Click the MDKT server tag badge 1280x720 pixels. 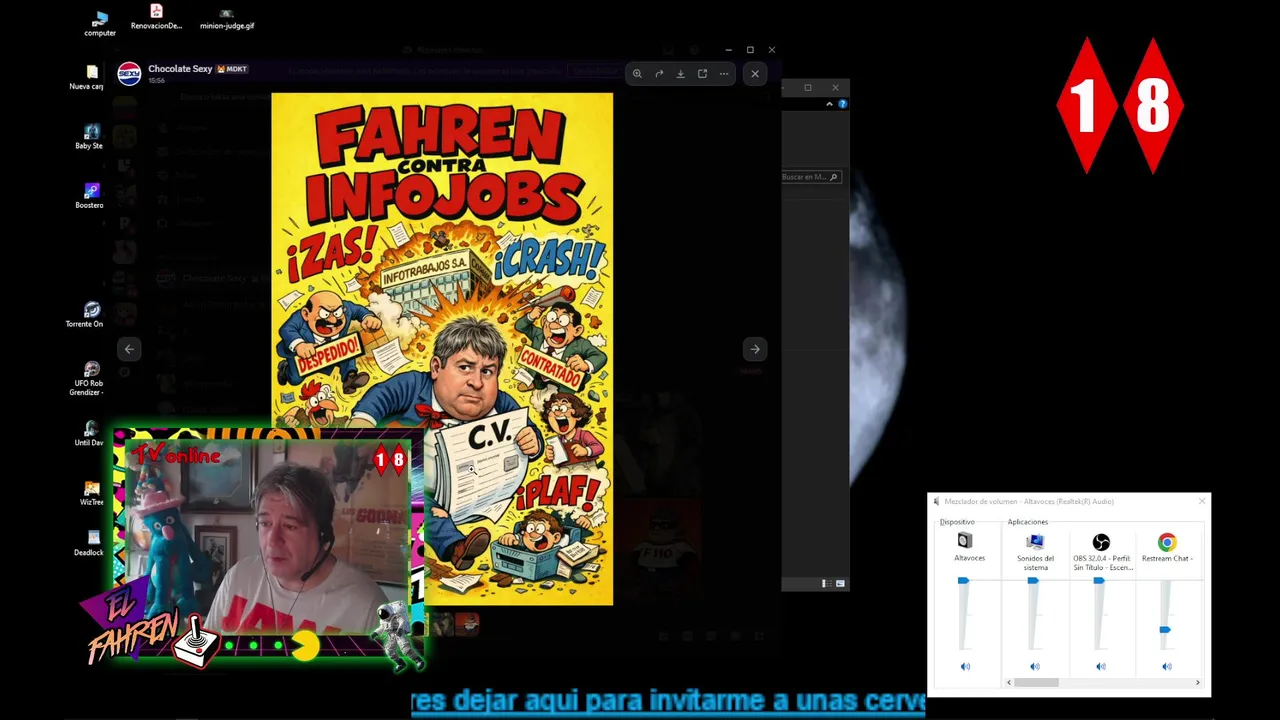(232, 69)
